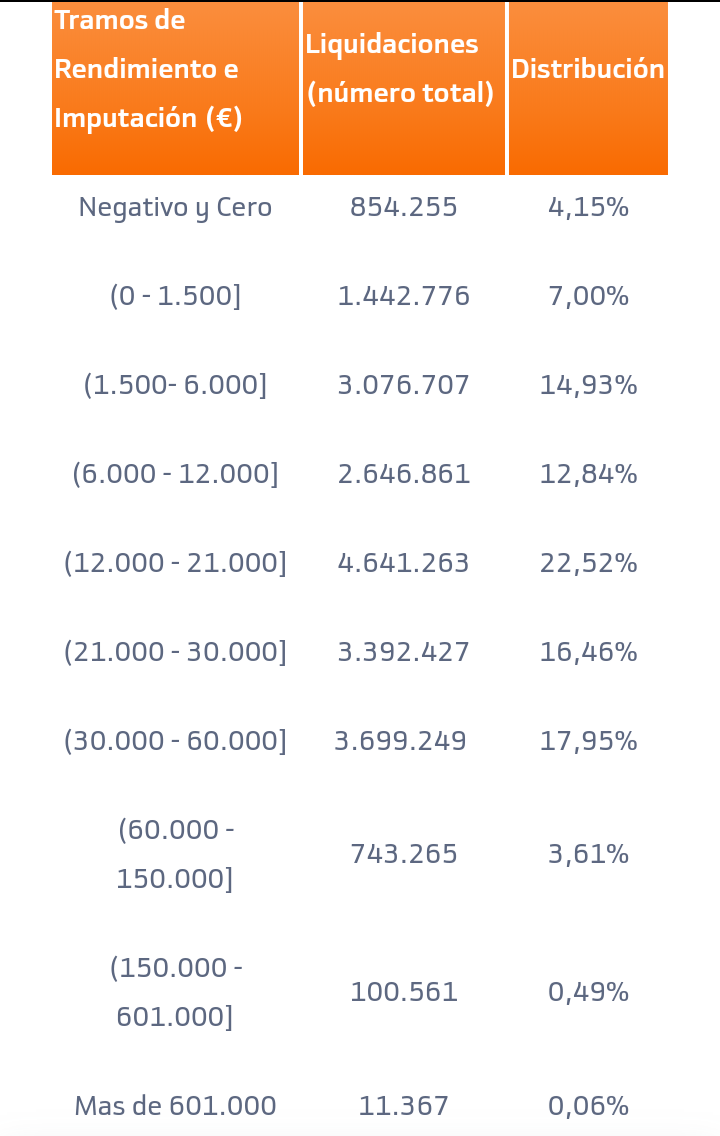720x1136 pixels.
Task: Select the "(12.000 - 21.000]" bracket cell
Action: click(x=175, y=563)
